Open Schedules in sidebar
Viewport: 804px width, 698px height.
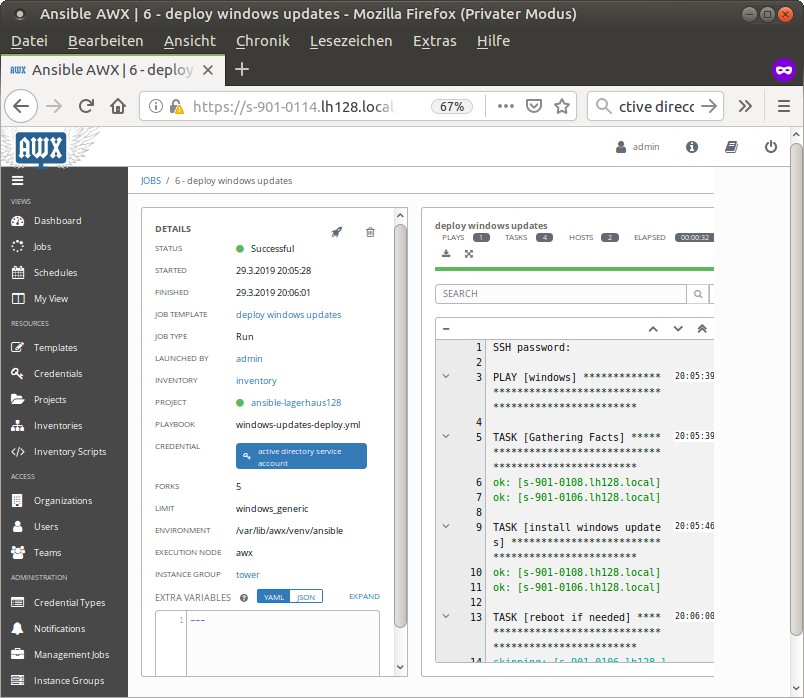point(55,273)
